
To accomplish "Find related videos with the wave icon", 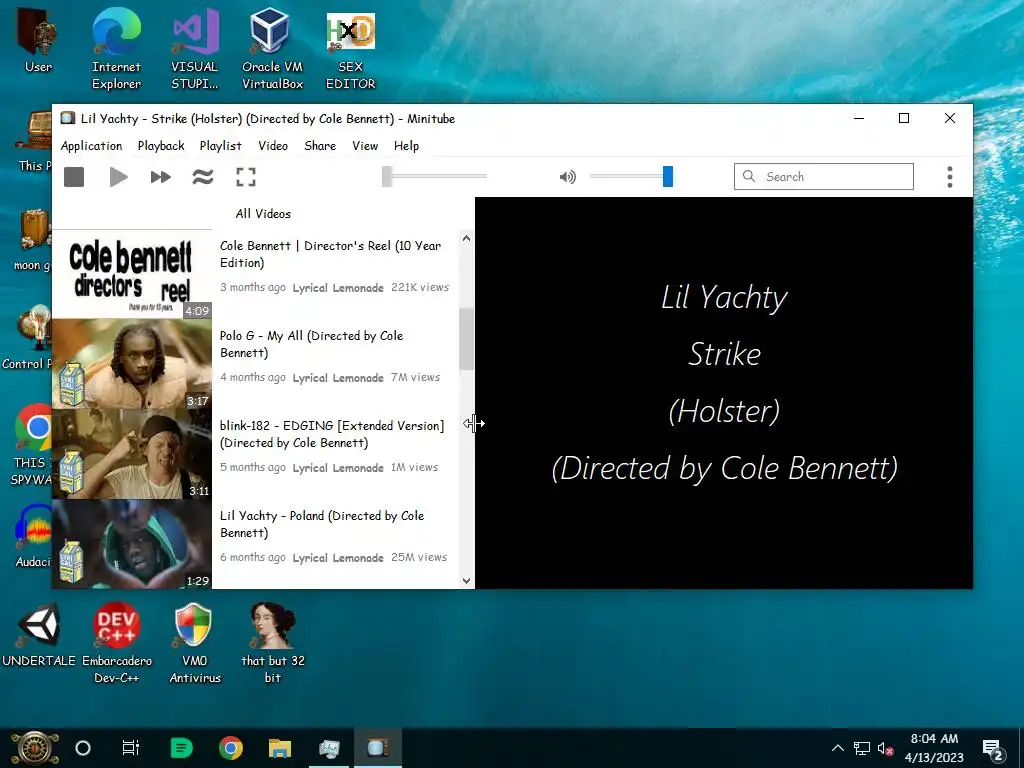I will 203,177.
